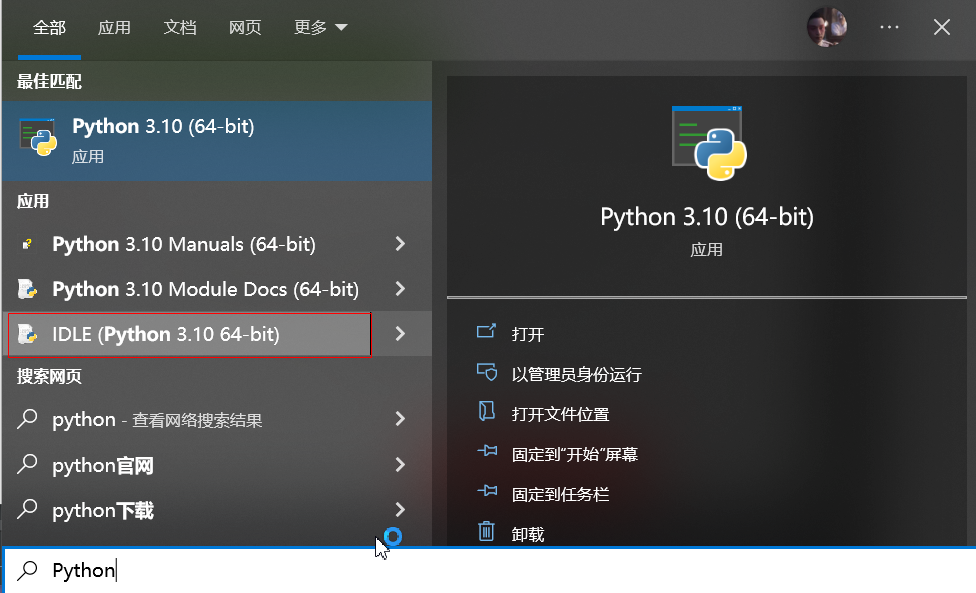
Task: Expand python官网 suggestion chevron
Action: coord(400,464)
